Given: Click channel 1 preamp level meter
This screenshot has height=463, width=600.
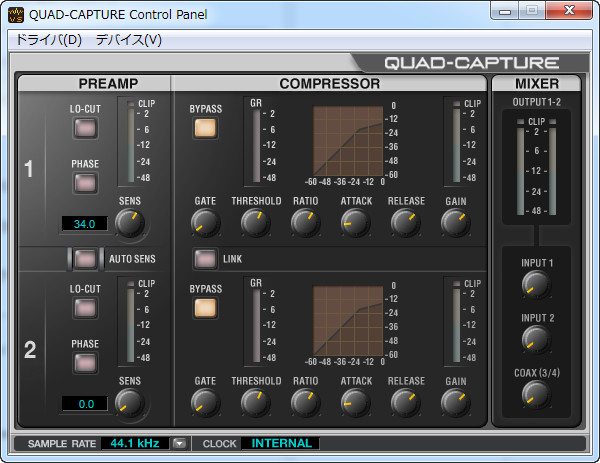Looking at the screenshot, I should [131, 142].
